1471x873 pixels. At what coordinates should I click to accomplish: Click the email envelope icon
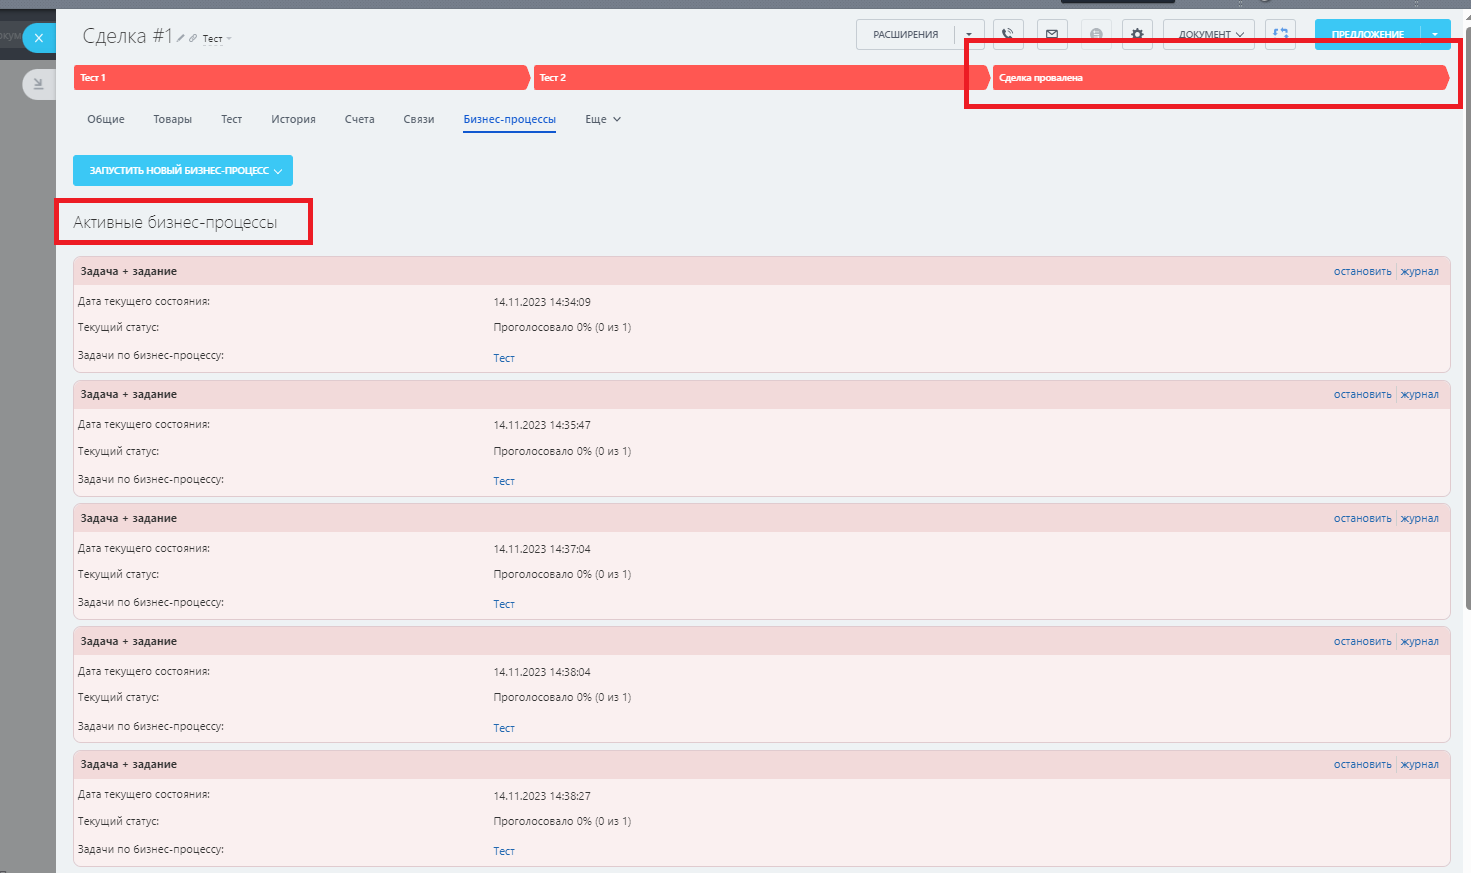pyautogui.click(x=1052, y=34)
